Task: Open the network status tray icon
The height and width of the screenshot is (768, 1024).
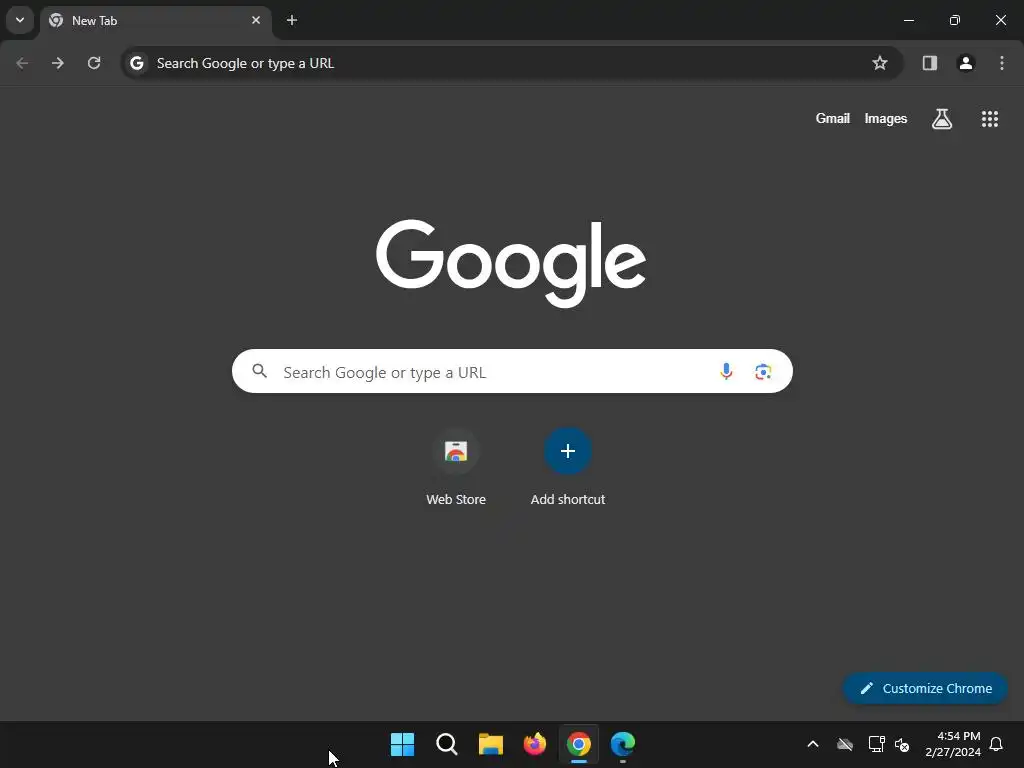Action: pos(876,744)
